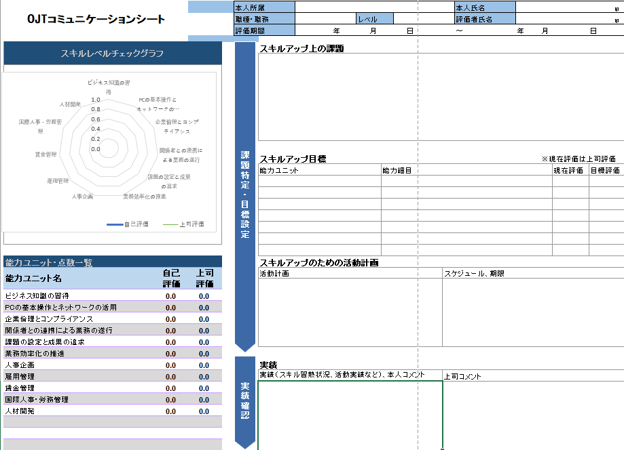Click the スキルアップ上の課題 heading

pos(302,49)
